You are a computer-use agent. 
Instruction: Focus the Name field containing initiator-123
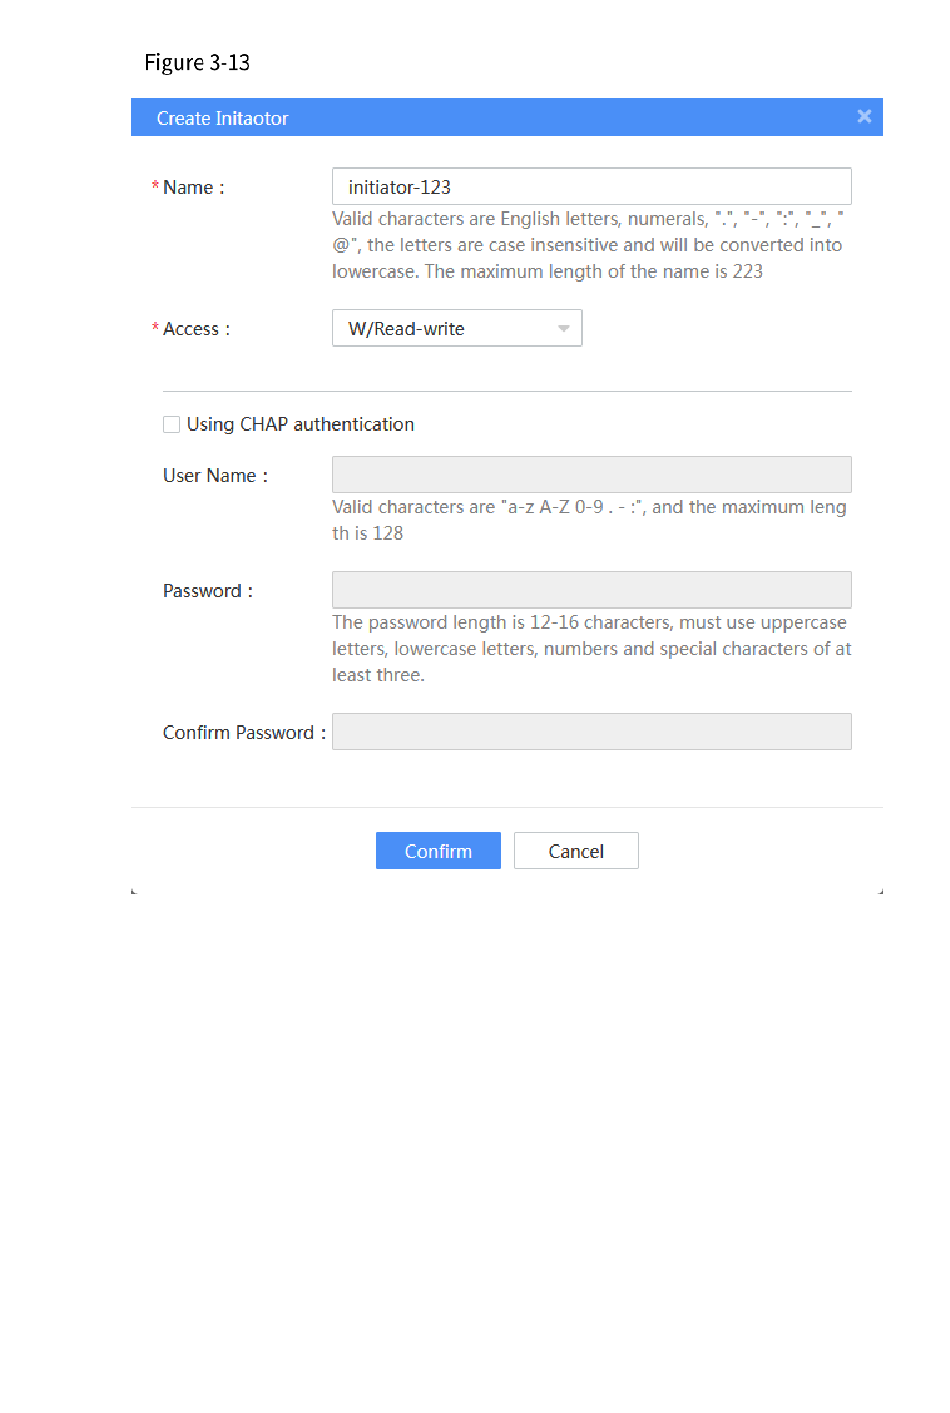(x=592, y=187)
